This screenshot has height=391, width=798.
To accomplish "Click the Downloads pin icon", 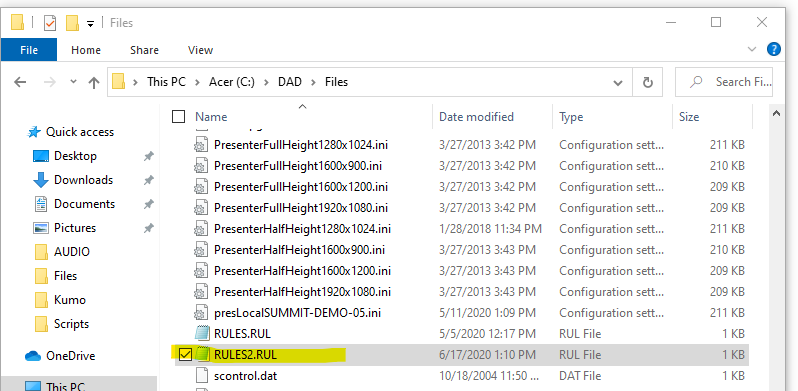I will pyautogui.click(x=148, y=180).
